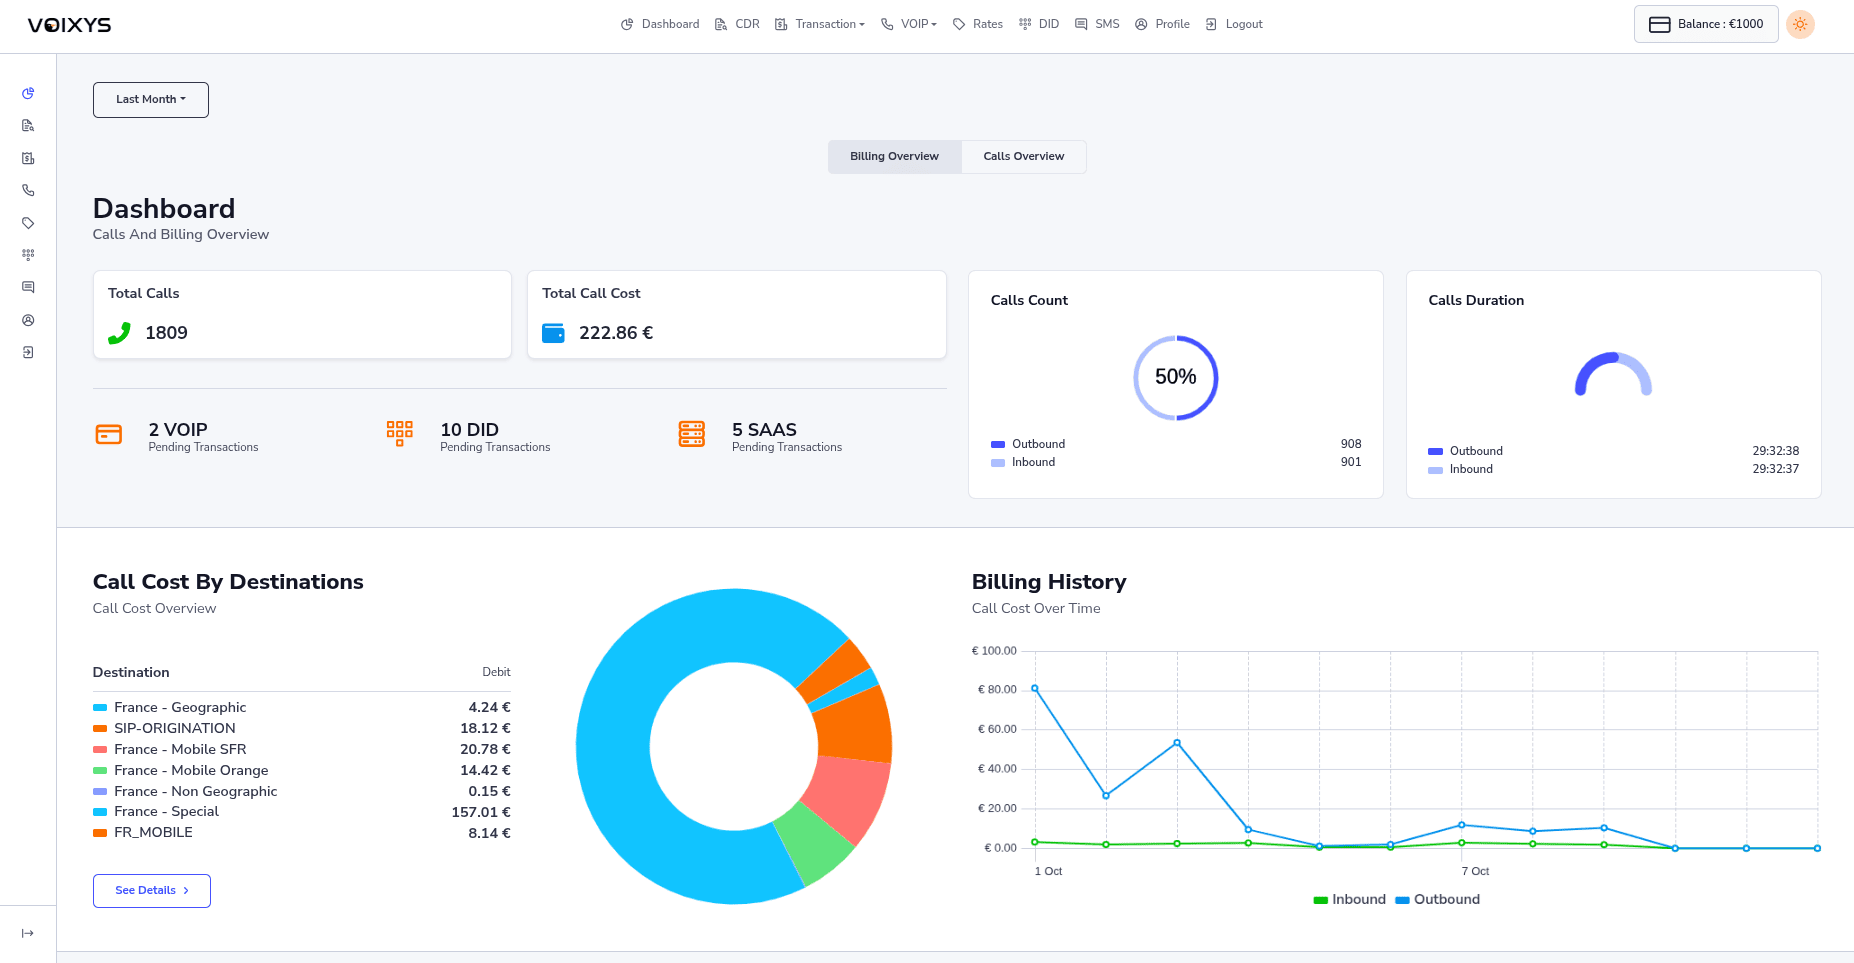Select the FR_MOBILE destination row

point(302,833)
